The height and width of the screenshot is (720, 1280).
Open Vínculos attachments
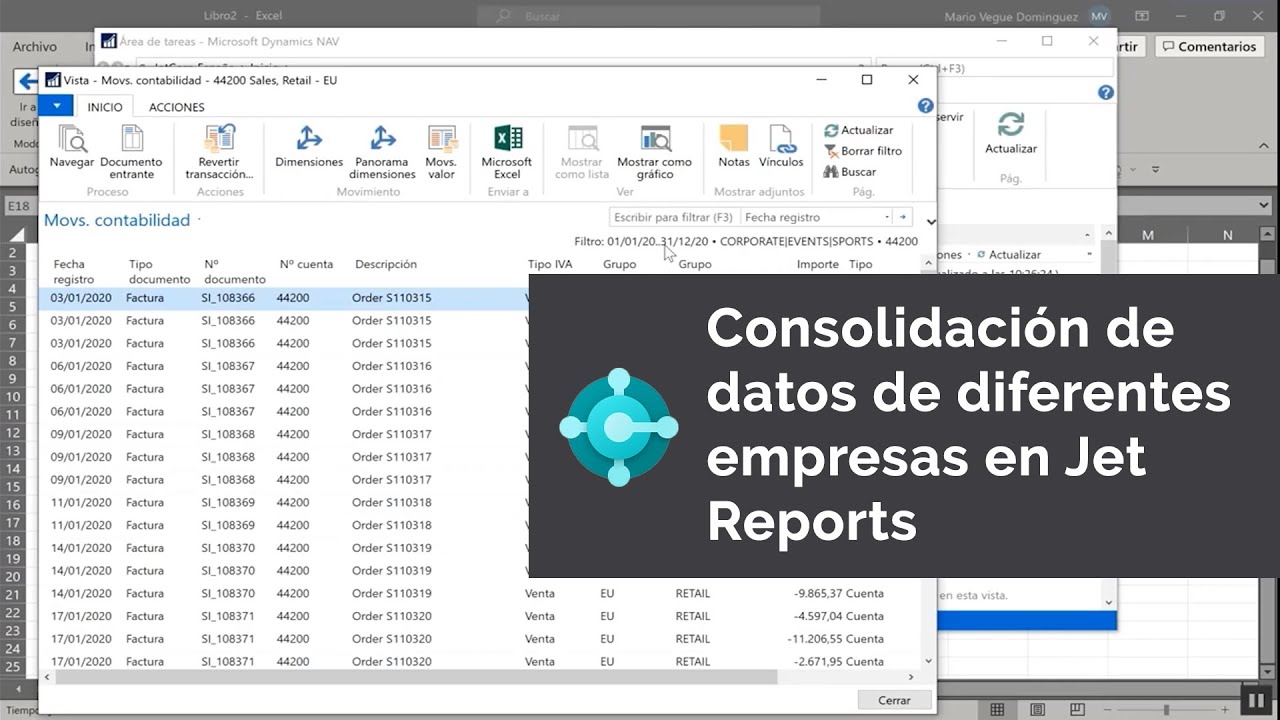click(x=781, y=146)
